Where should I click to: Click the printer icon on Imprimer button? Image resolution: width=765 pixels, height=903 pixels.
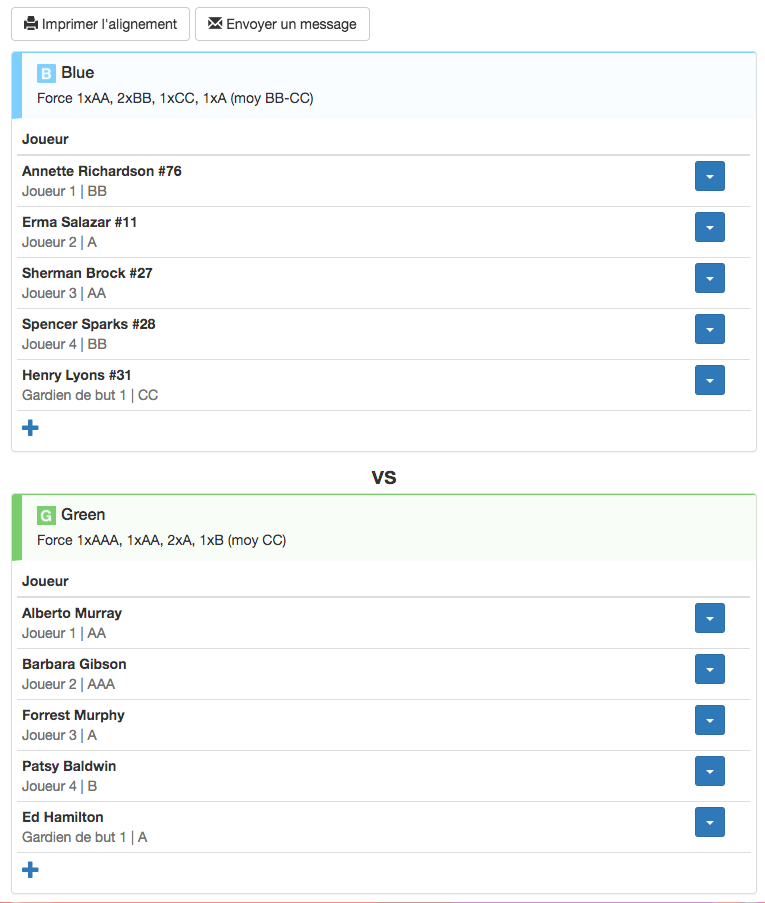tap(31, 24)
